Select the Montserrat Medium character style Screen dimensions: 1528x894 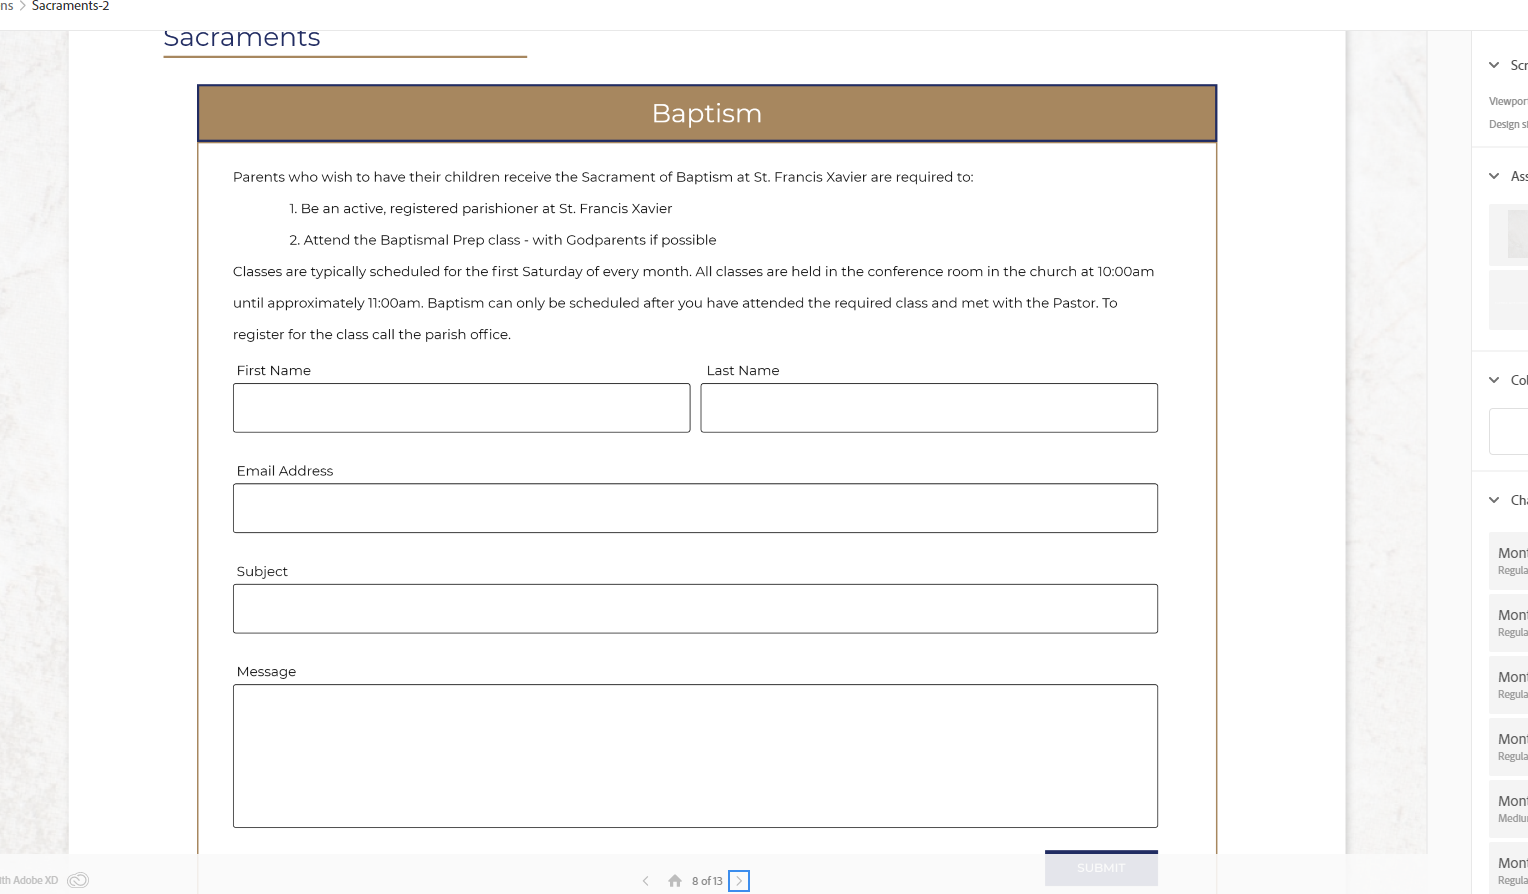click(x=1509, y=808)
